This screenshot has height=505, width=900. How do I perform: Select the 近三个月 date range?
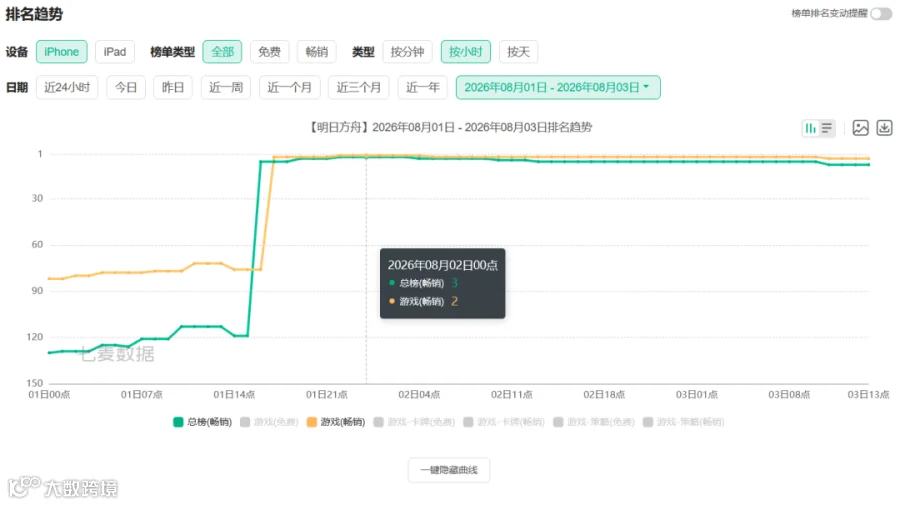[359, 87]
